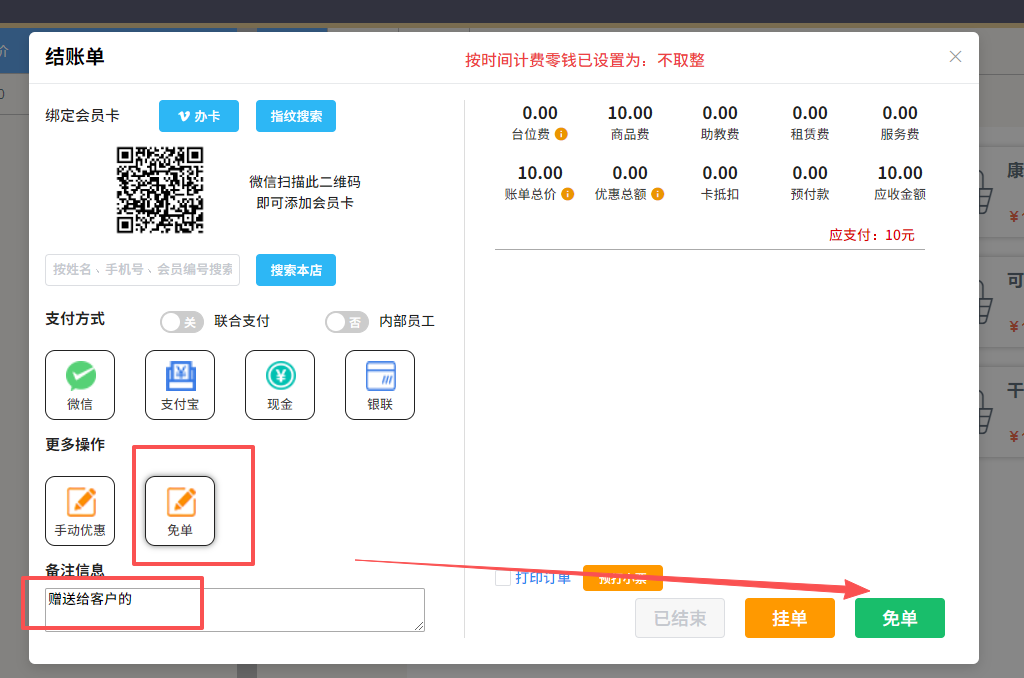This screenshot has width=1024, height=678.
Task: Confirm with the green 免单 button
Action: click(x=899, y=618)
